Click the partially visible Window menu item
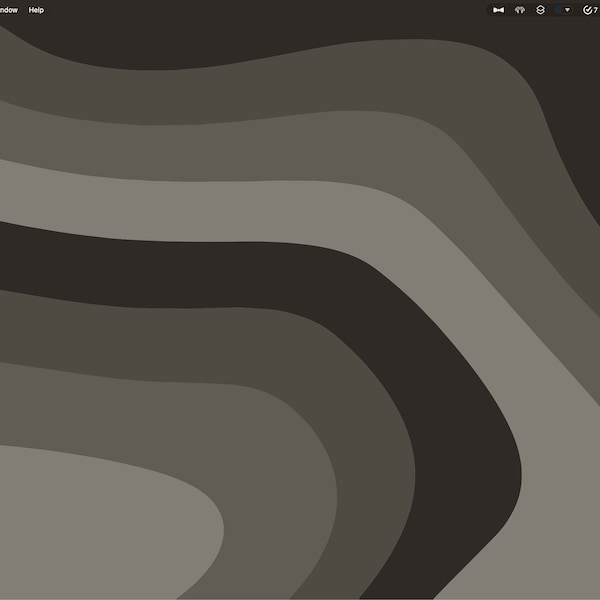 click(x=8, y=10)
